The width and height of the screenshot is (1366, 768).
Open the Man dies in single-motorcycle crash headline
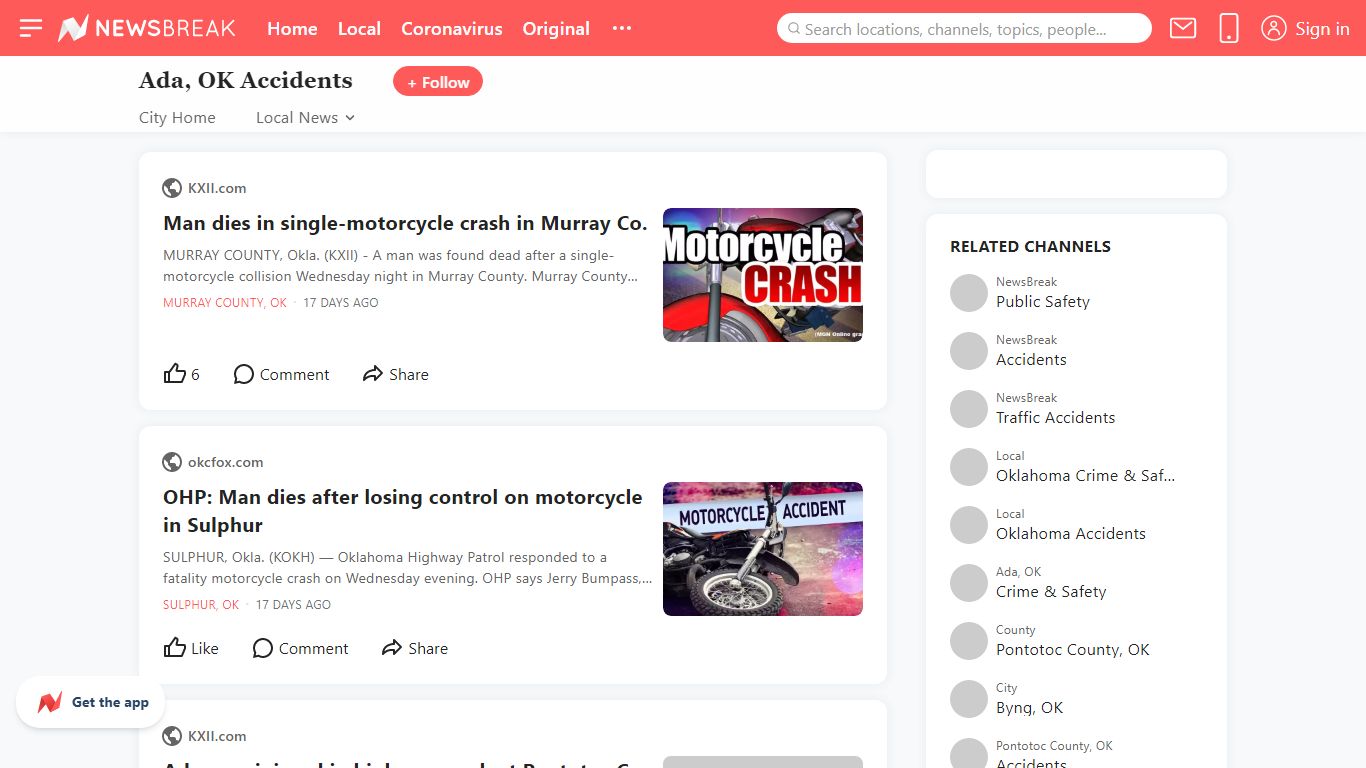[405, 223]
